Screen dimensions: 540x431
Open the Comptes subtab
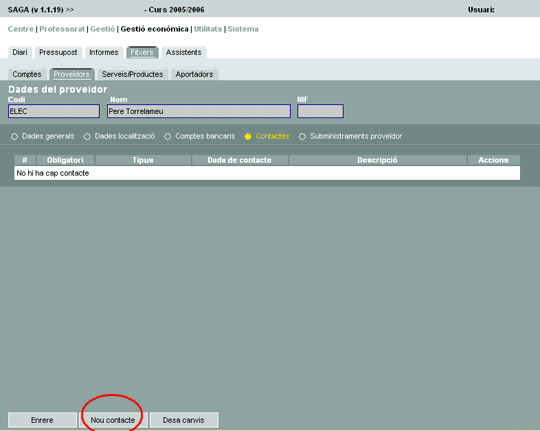pyautogui.click(x=27, y=74)
